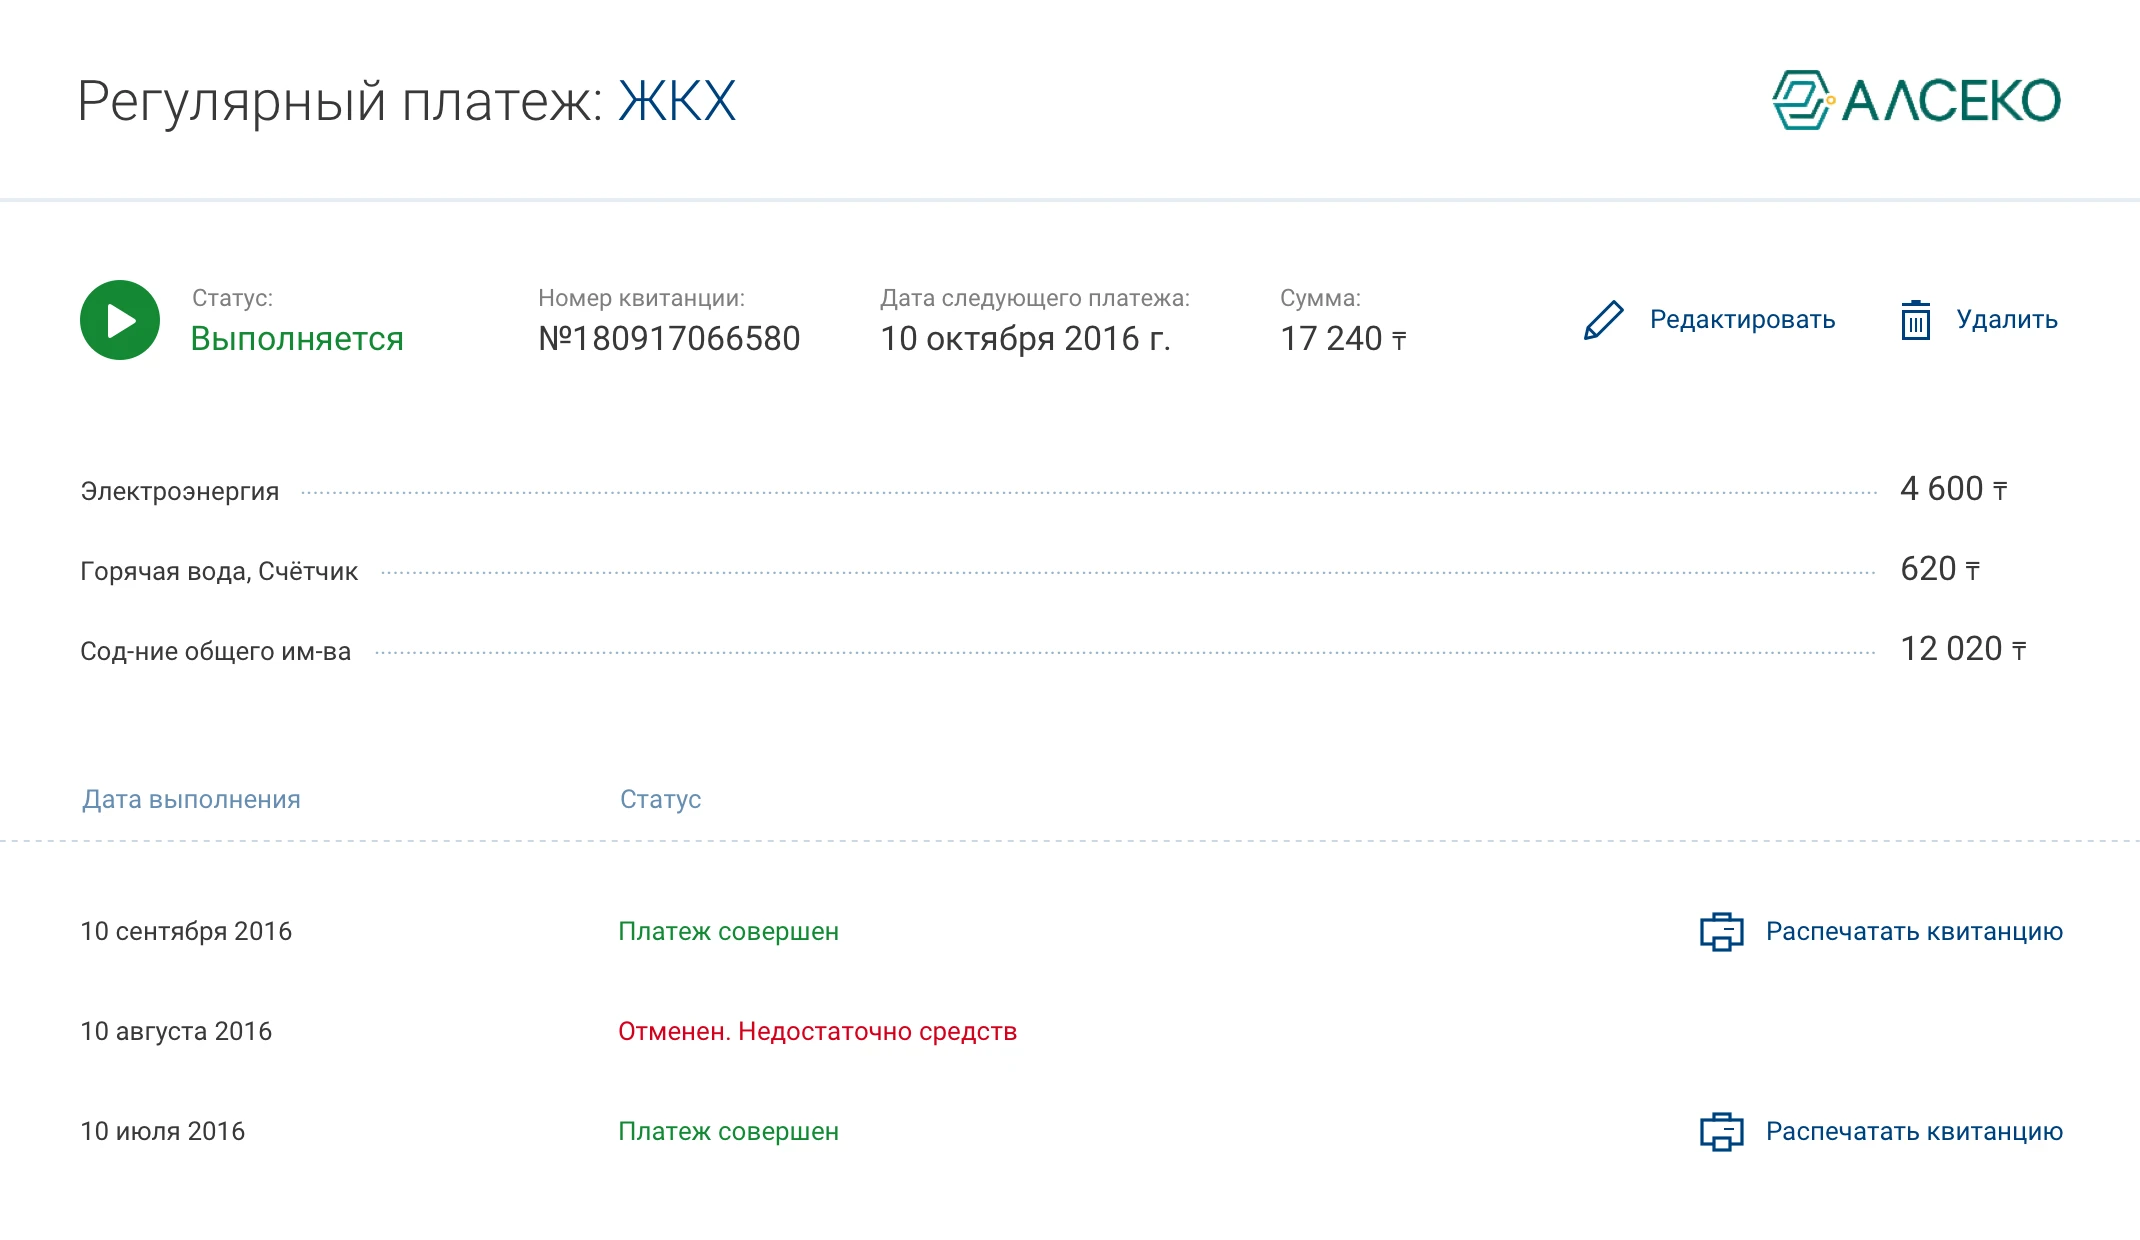This screenshot has height=1240, width=2140.
Task: Click printer icon for 10 сентября 2016
Action: 1721,932
